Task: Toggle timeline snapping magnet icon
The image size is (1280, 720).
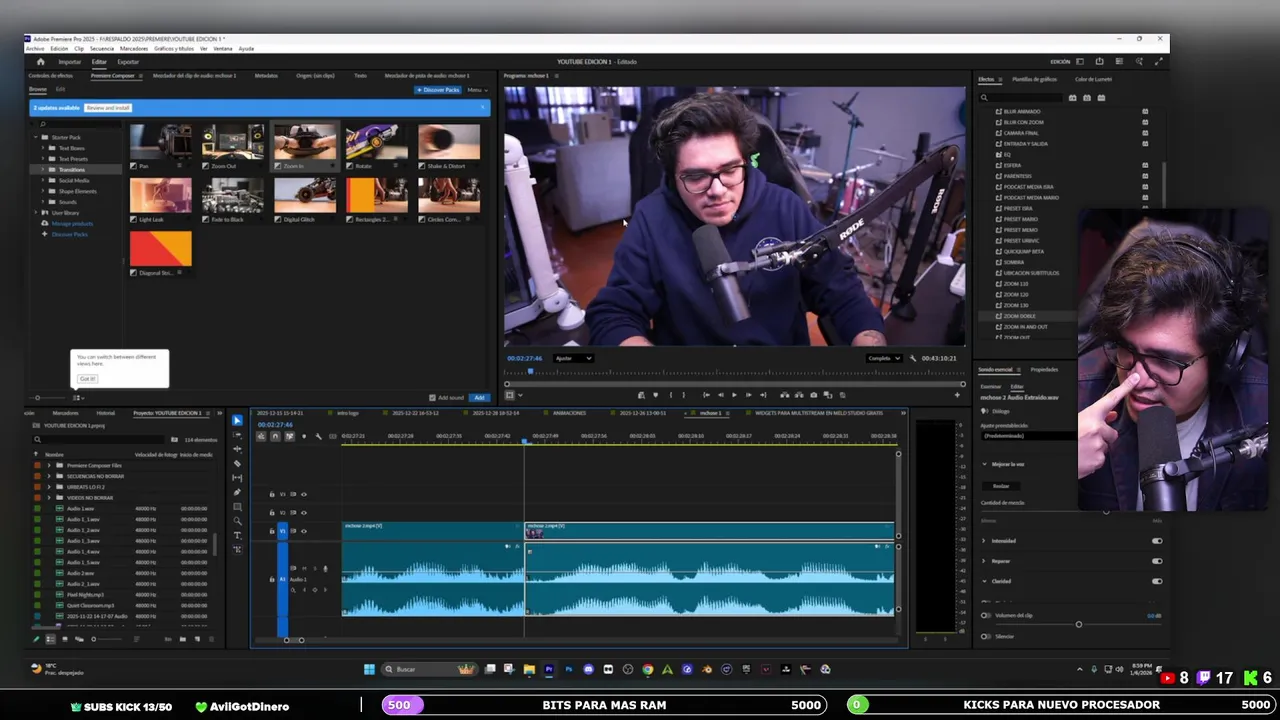Action: 276,436
